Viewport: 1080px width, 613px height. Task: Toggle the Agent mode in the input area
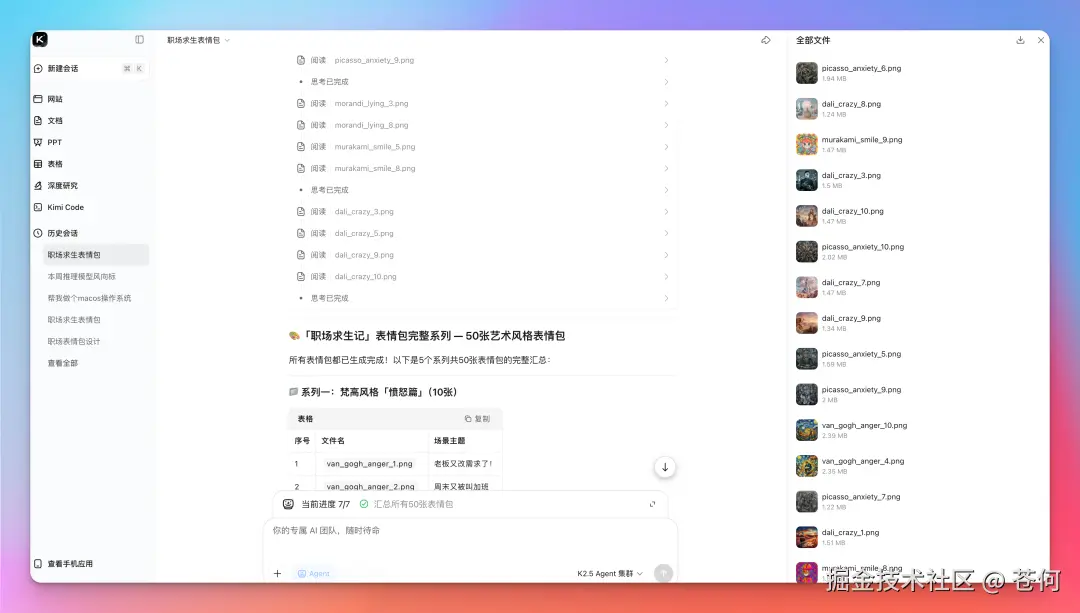point(313,573)
